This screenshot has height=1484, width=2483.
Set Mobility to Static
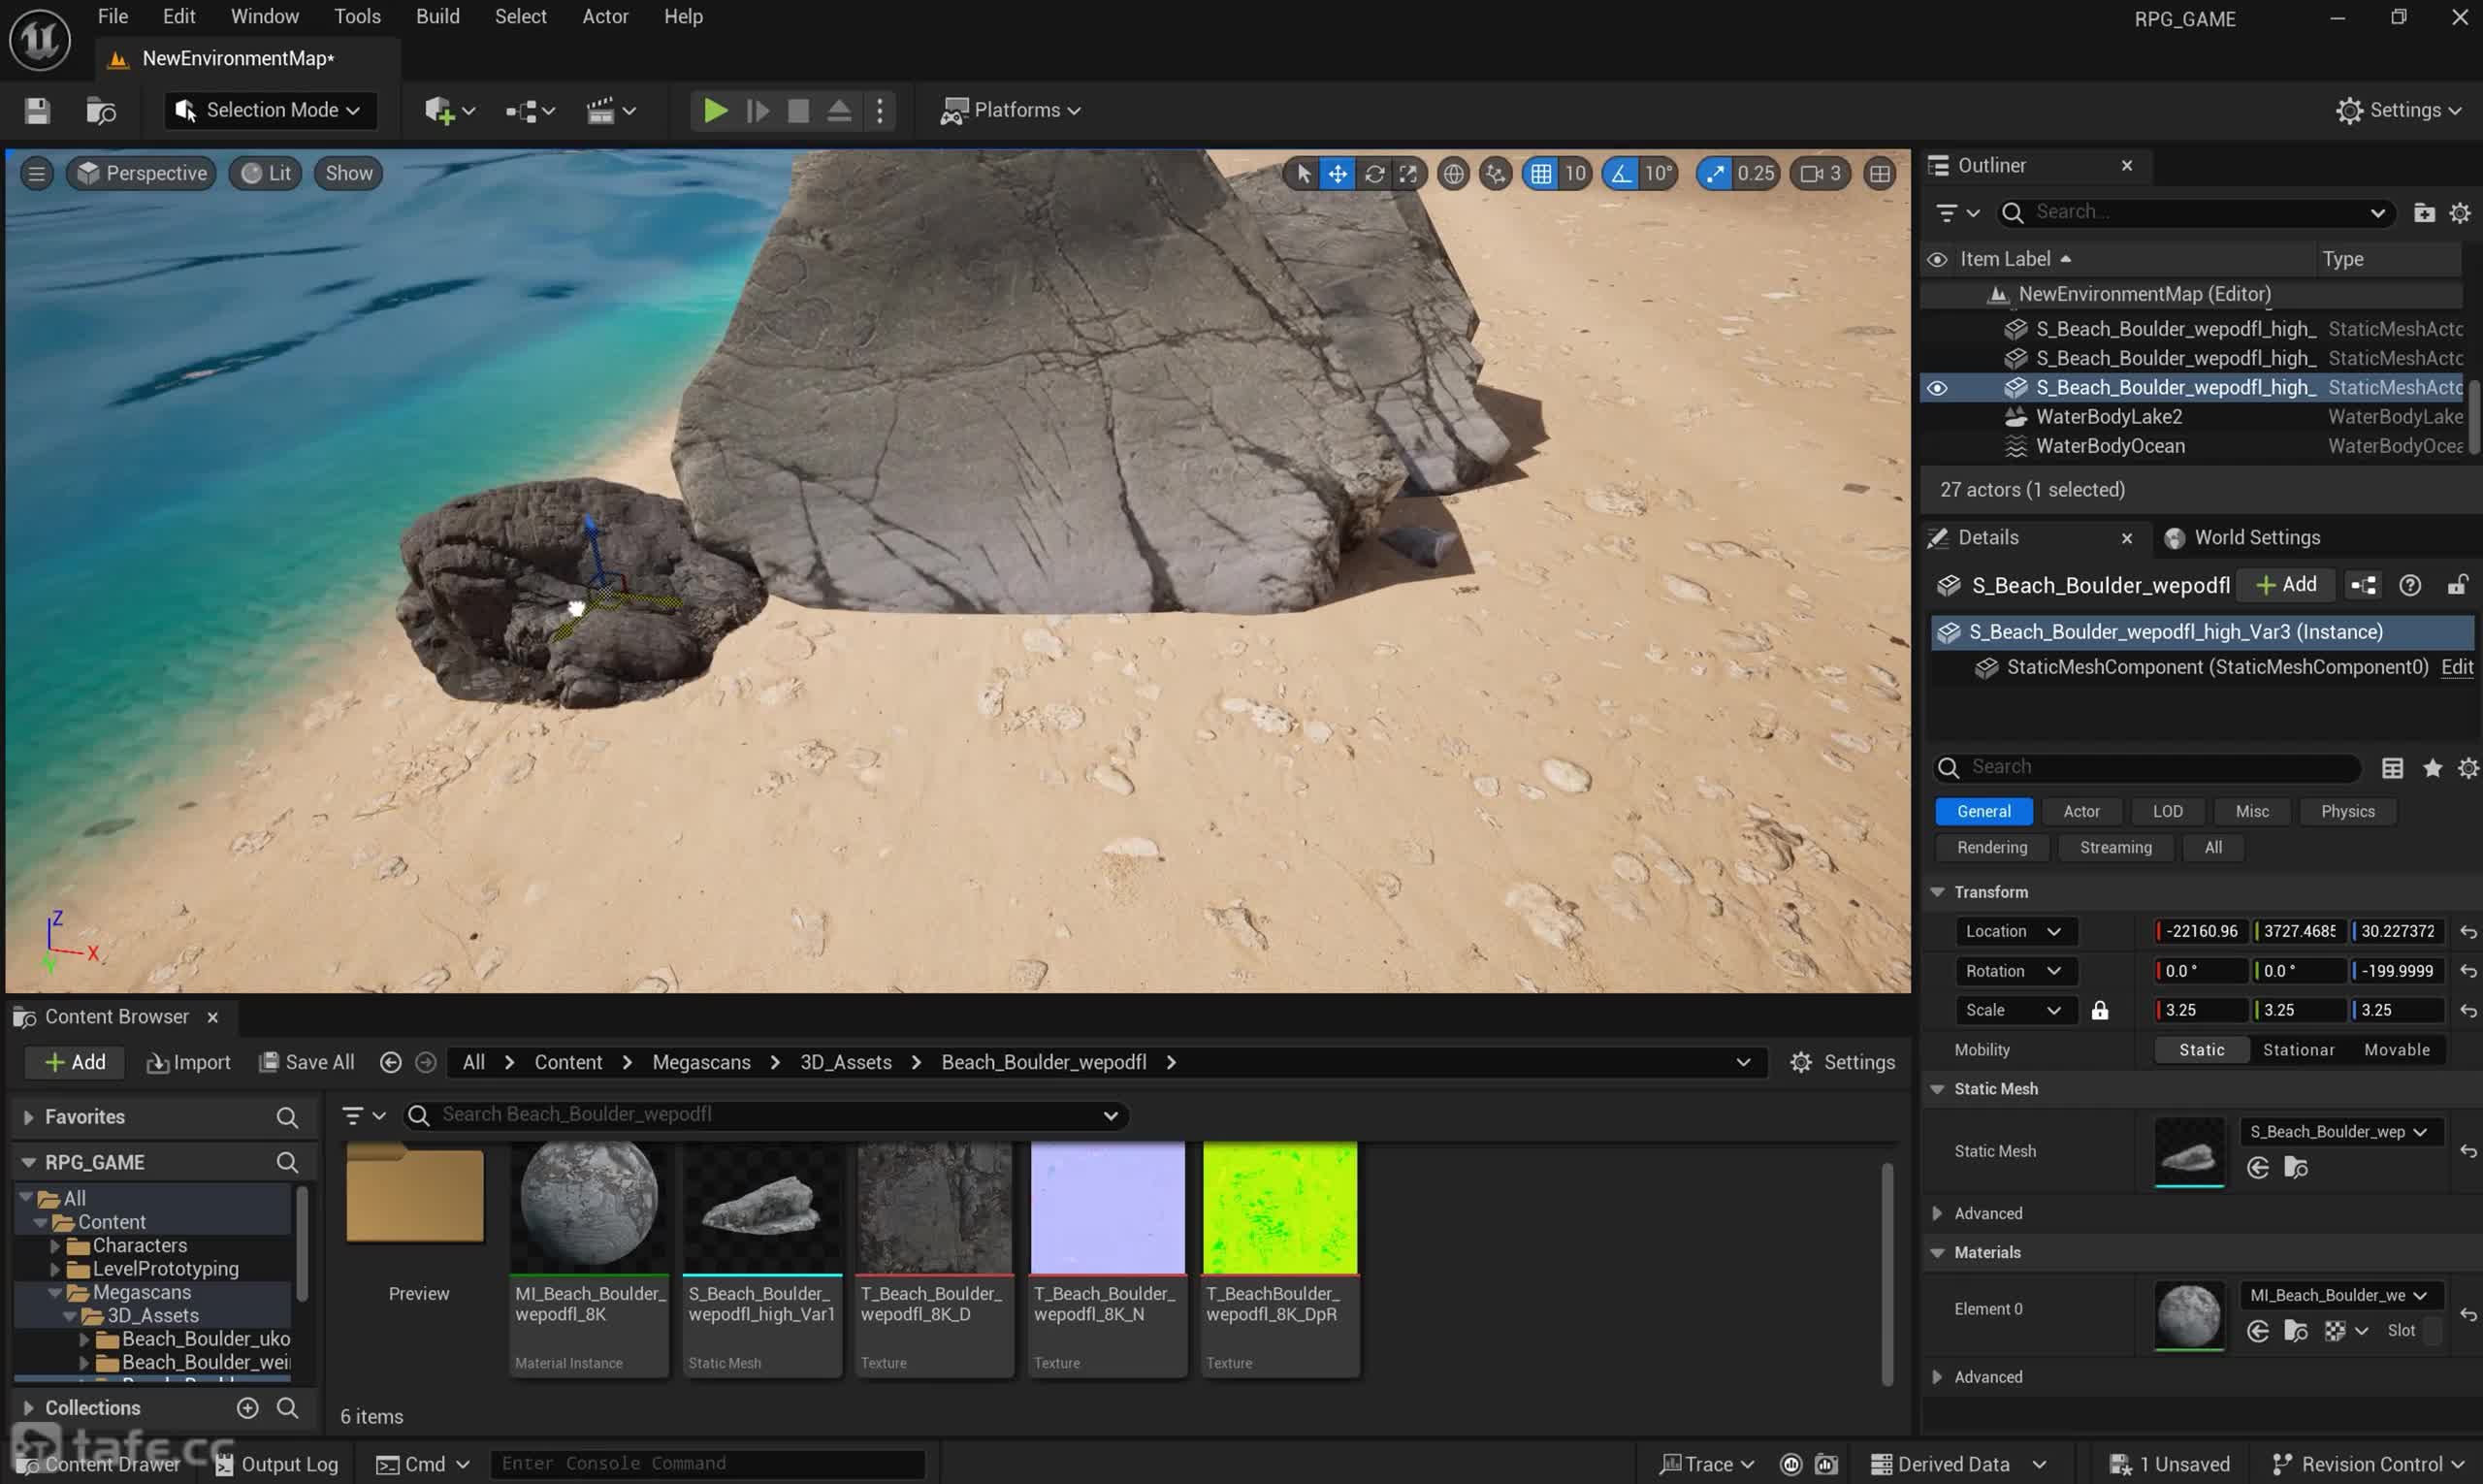click(2202, 1049)
